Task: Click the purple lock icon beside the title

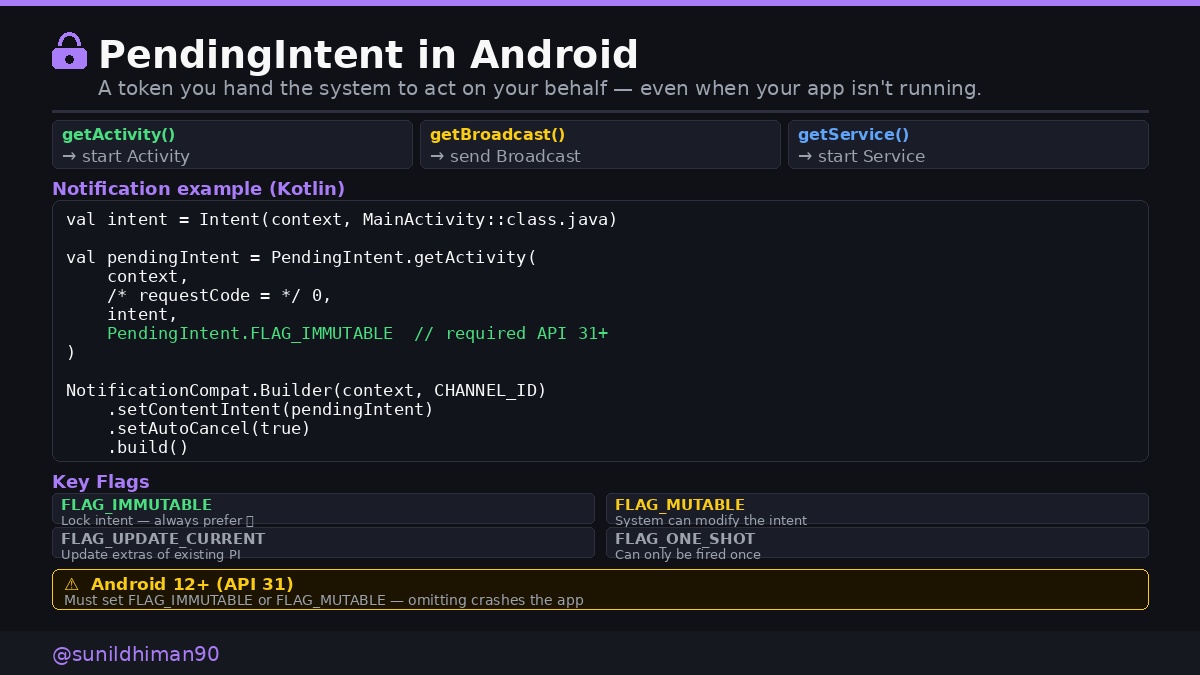Action: point(69,51)
